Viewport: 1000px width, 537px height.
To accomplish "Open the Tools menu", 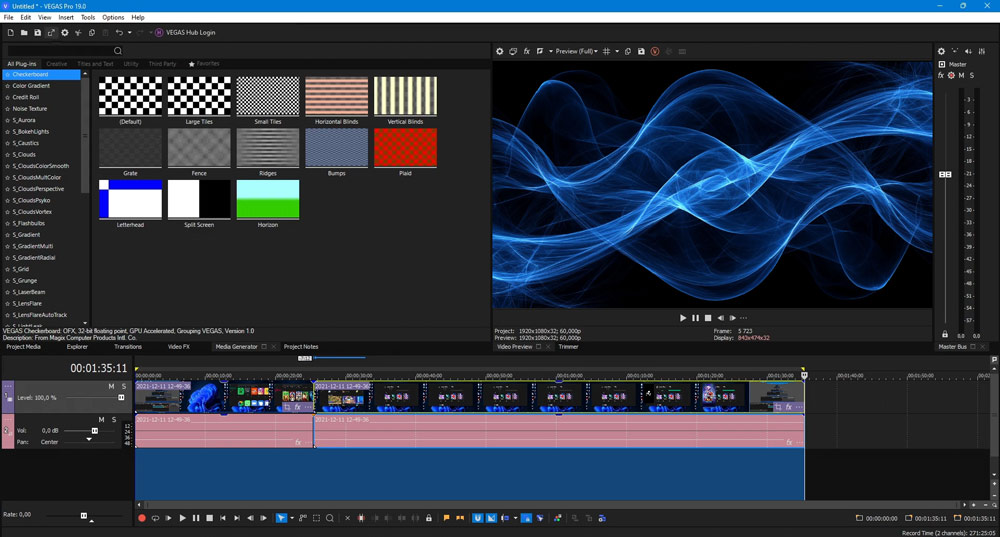I will [88, 17].
